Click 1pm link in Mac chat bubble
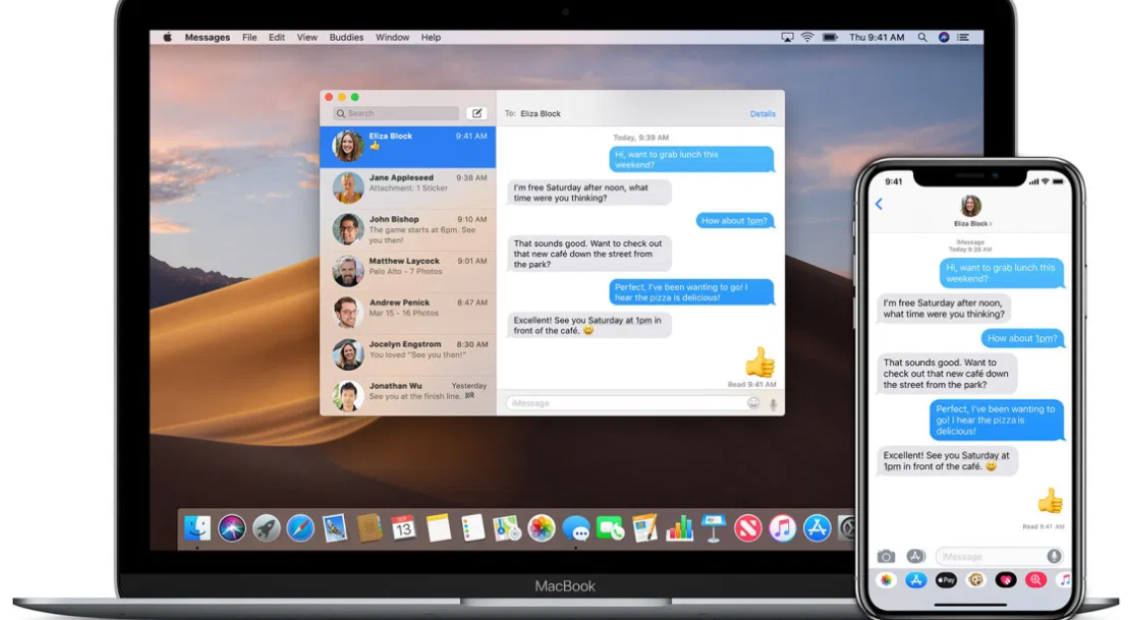 [756, 221]
